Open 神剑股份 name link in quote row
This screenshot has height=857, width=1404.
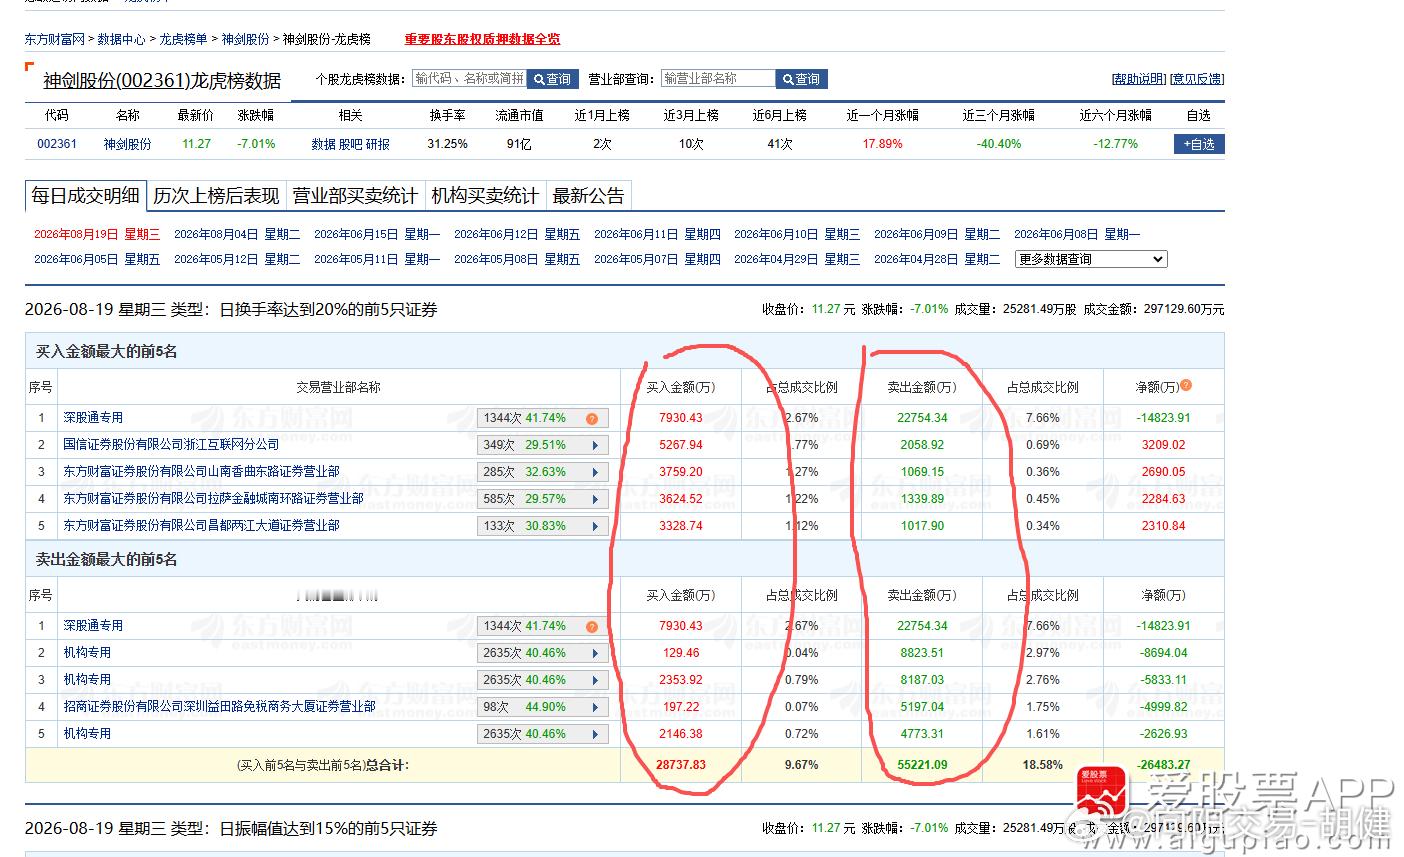128,144
